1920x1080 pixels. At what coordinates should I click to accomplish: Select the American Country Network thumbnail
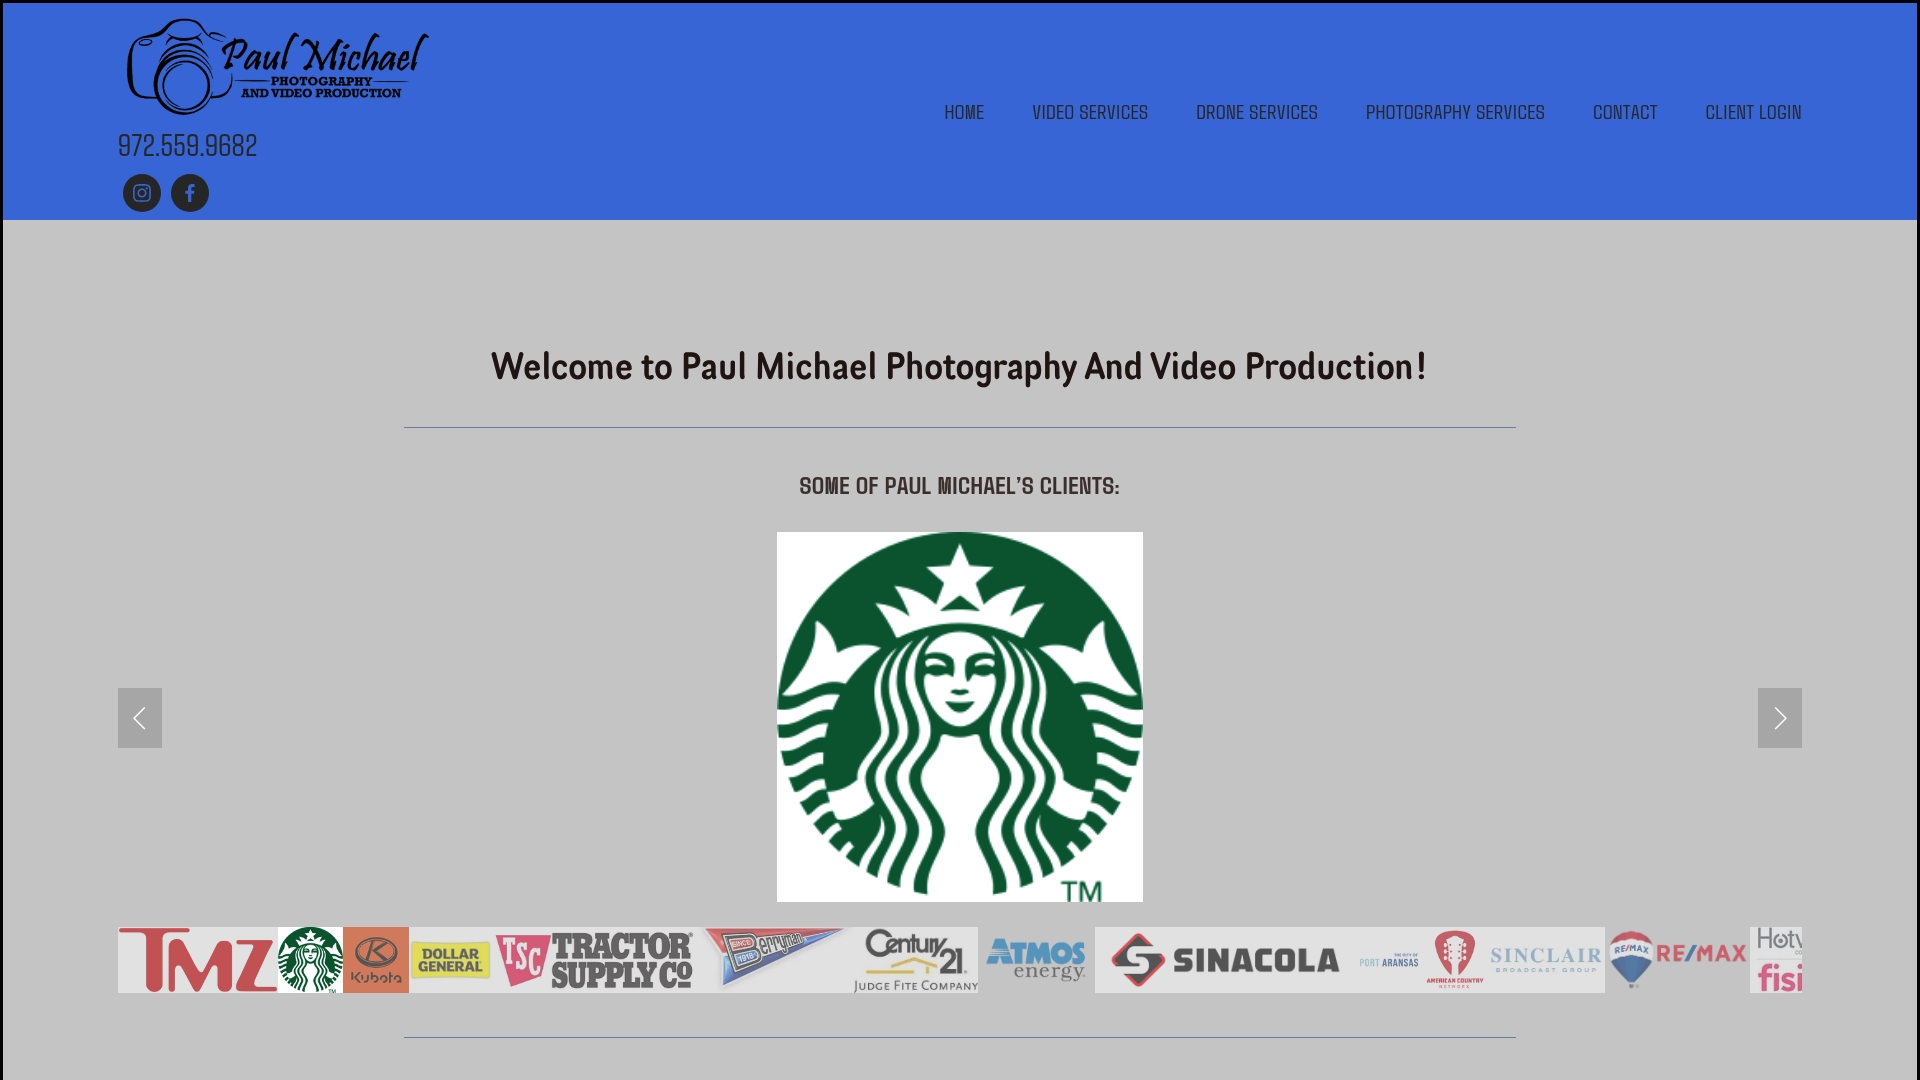pyautogui.click(x=1455, y=960)
